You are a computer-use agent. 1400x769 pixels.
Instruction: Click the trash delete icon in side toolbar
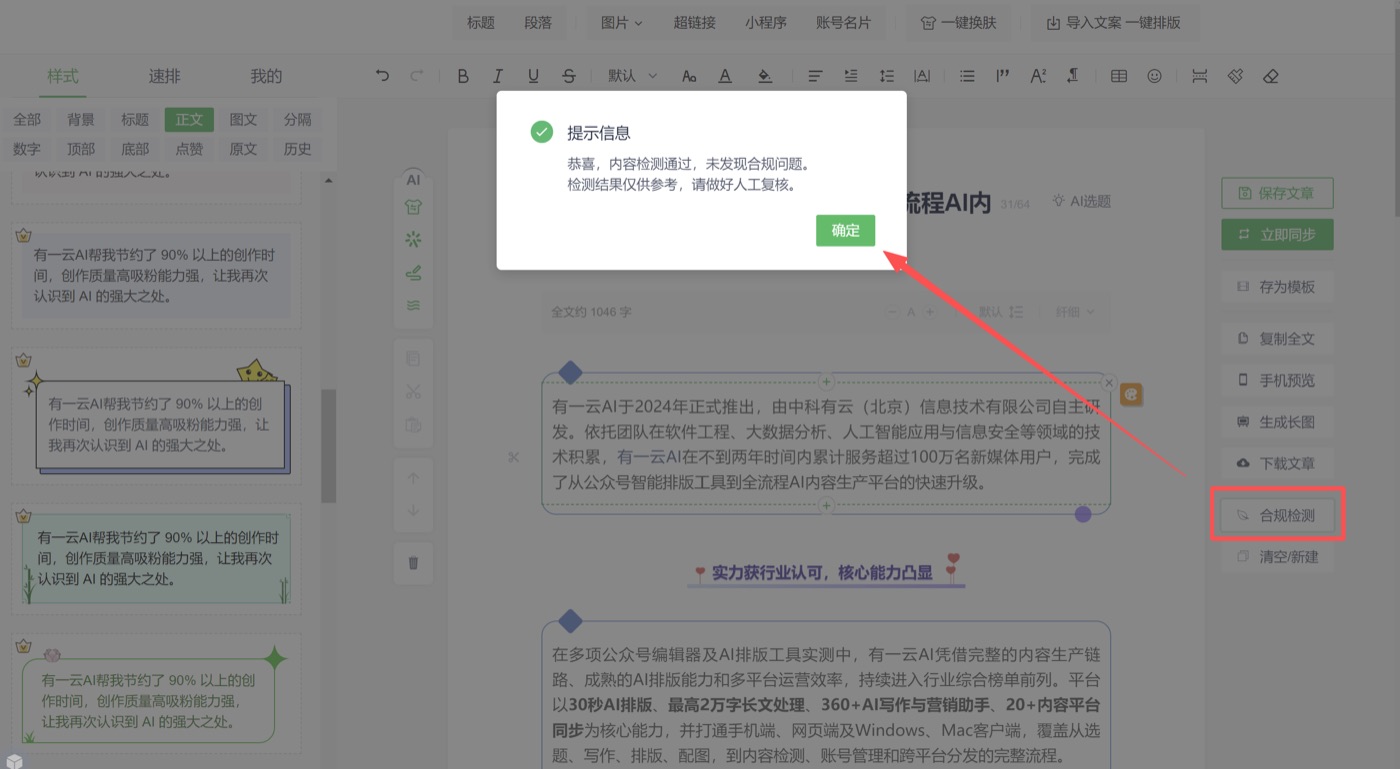click(413, 563)
